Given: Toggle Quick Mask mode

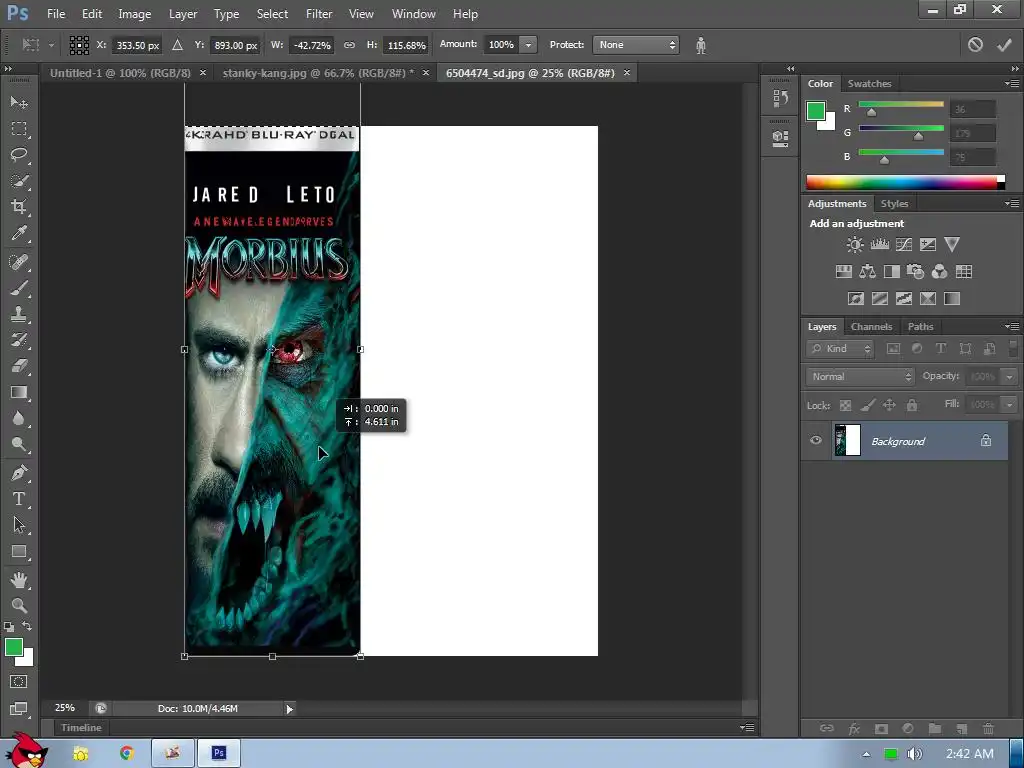Looking at the screenshot, I should (x=19, y=682).
